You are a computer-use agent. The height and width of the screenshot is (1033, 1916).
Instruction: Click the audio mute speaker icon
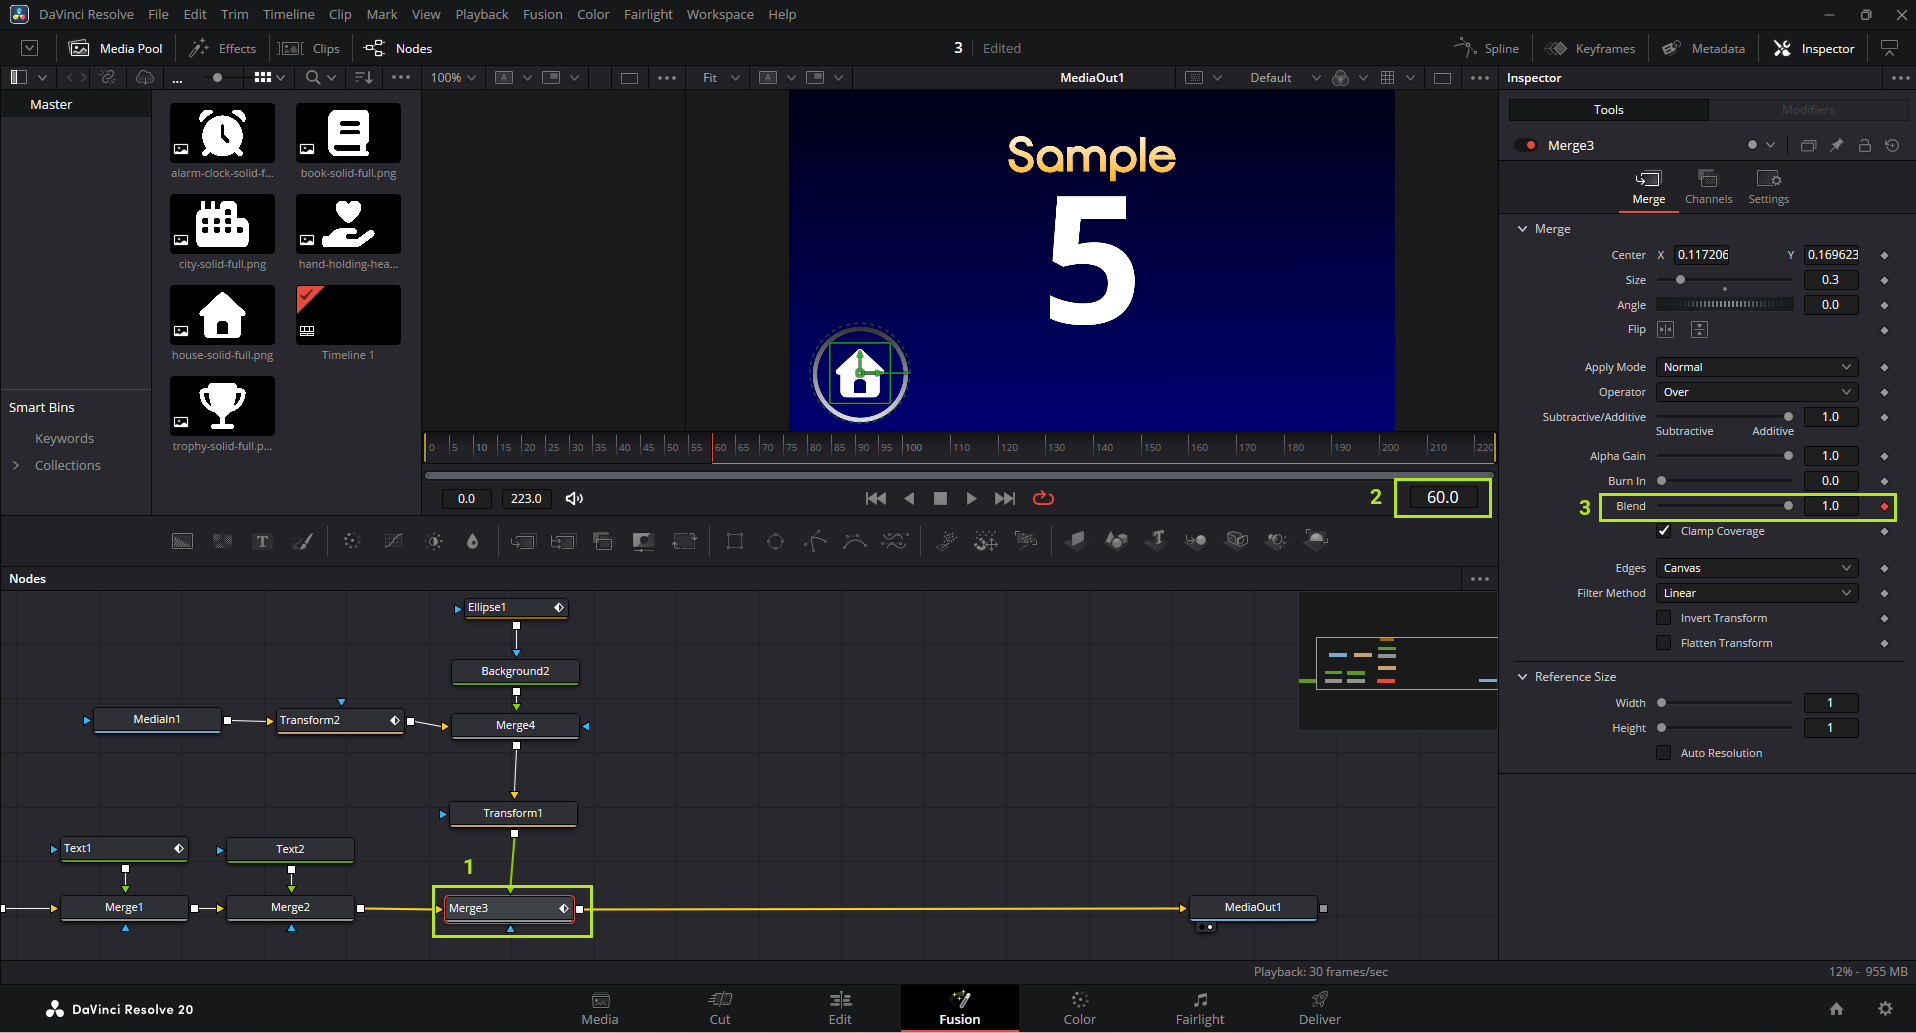tap(574, 498)
